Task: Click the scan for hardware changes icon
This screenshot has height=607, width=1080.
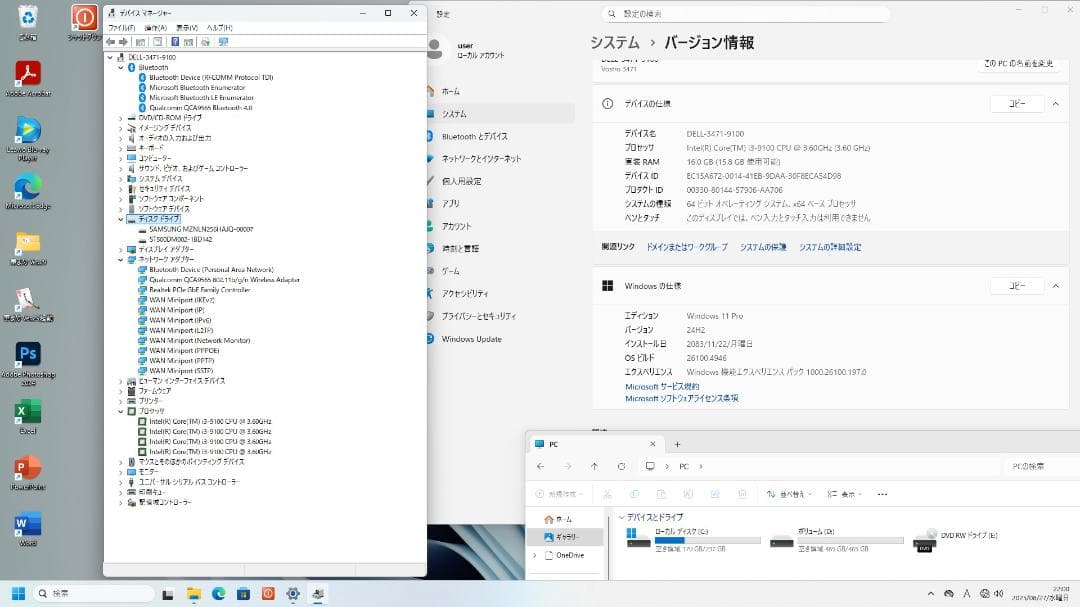Action: coord(224,42)
